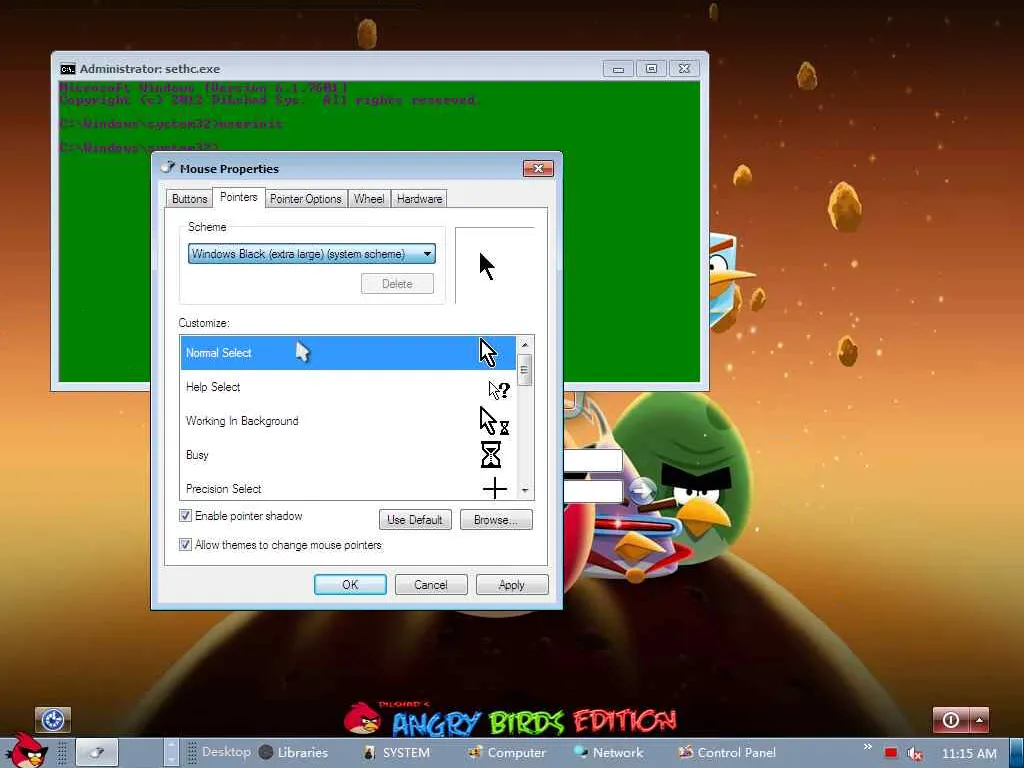Screen dimensions: 1024x768
Task: Maximize the sethc.exe command window
Action: pos(651,69)
